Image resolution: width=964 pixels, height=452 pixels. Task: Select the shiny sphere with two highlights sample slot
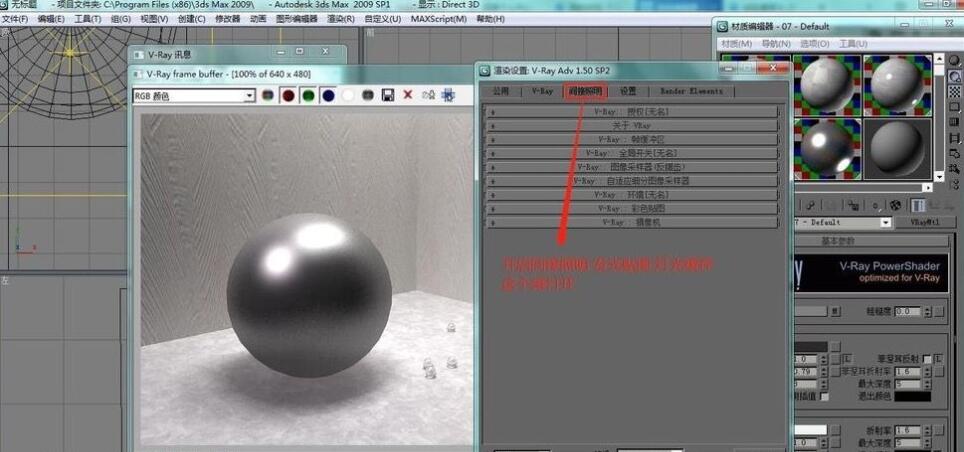tap(827, 149)
